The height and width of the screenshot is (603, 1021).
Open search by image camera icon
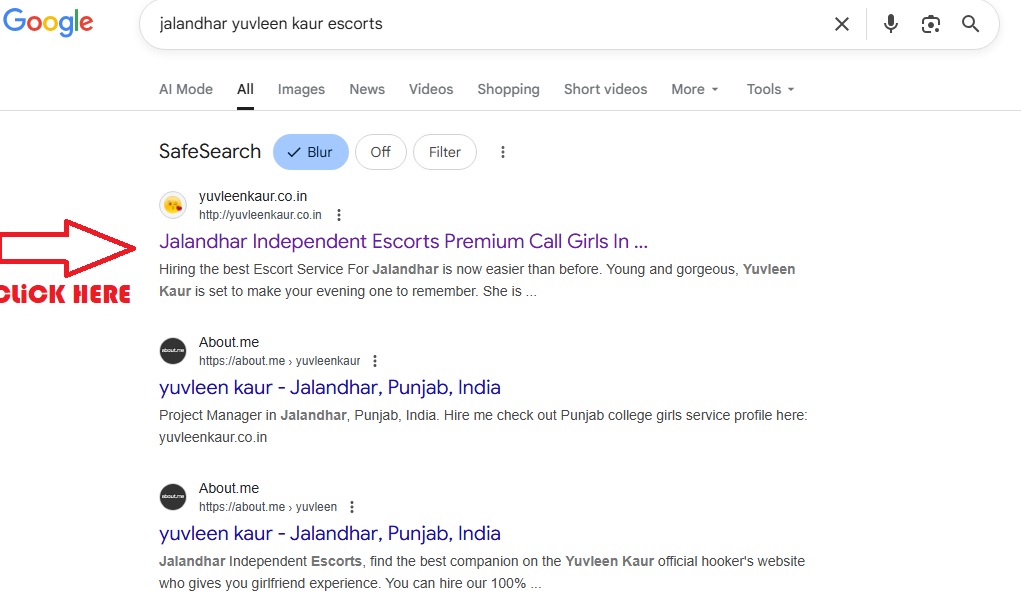[931, 24]
